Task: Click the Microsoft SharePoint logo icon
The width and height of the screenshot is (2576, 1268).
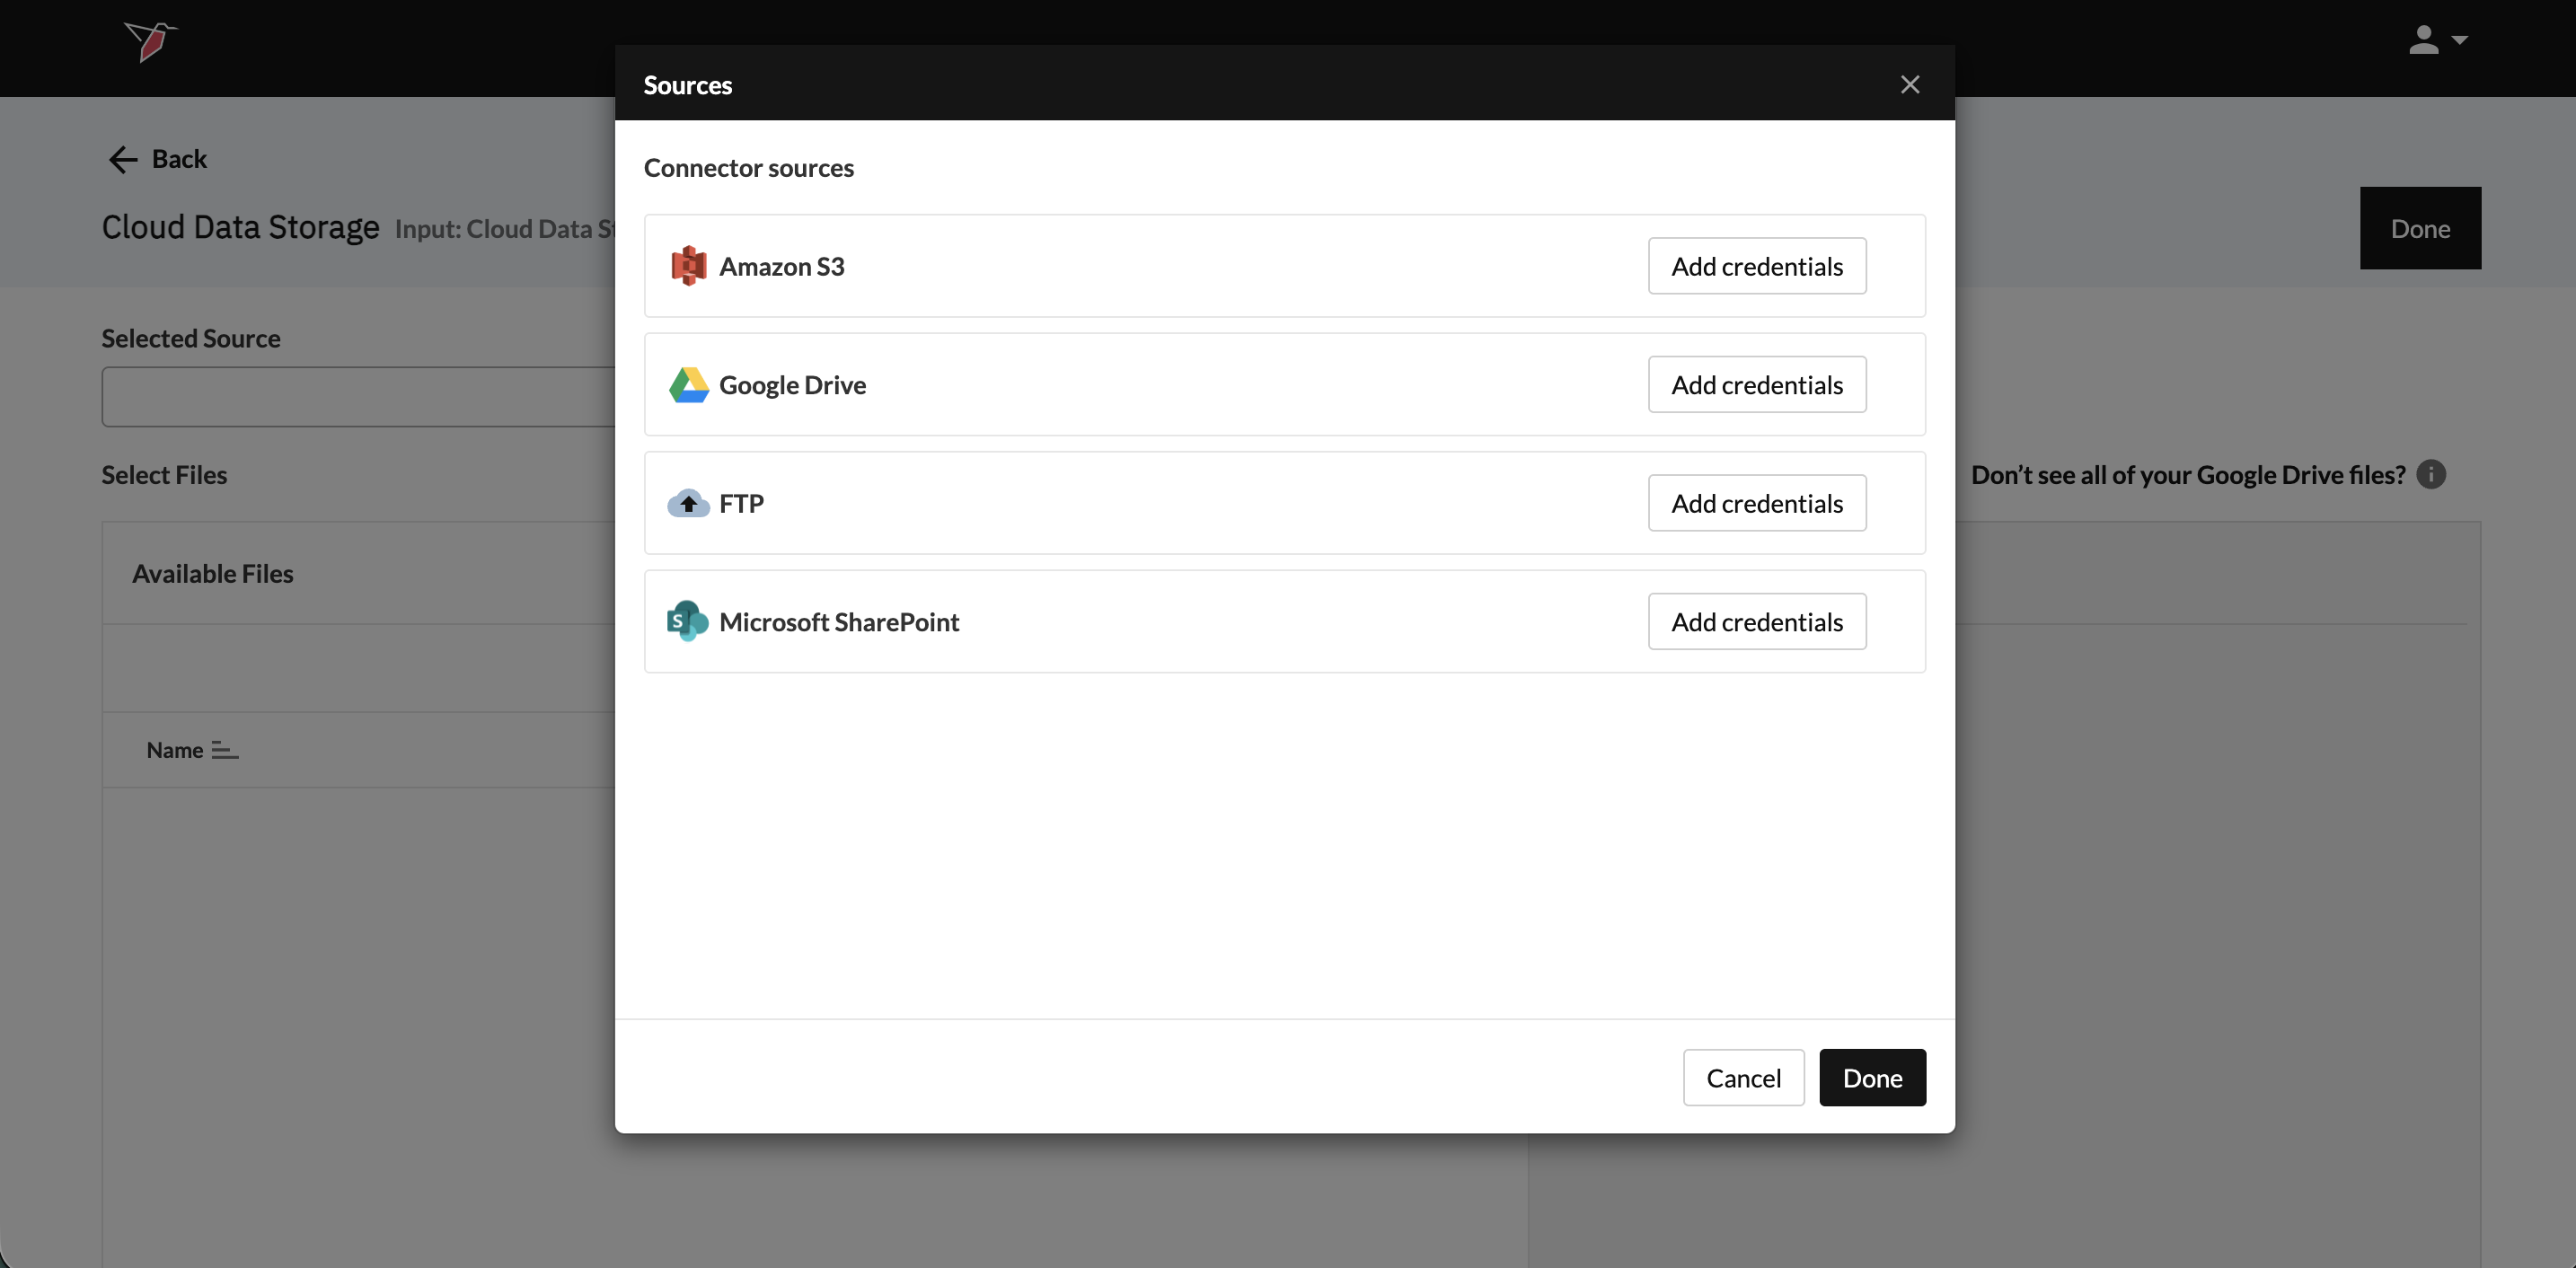Action: click(688, 621)
